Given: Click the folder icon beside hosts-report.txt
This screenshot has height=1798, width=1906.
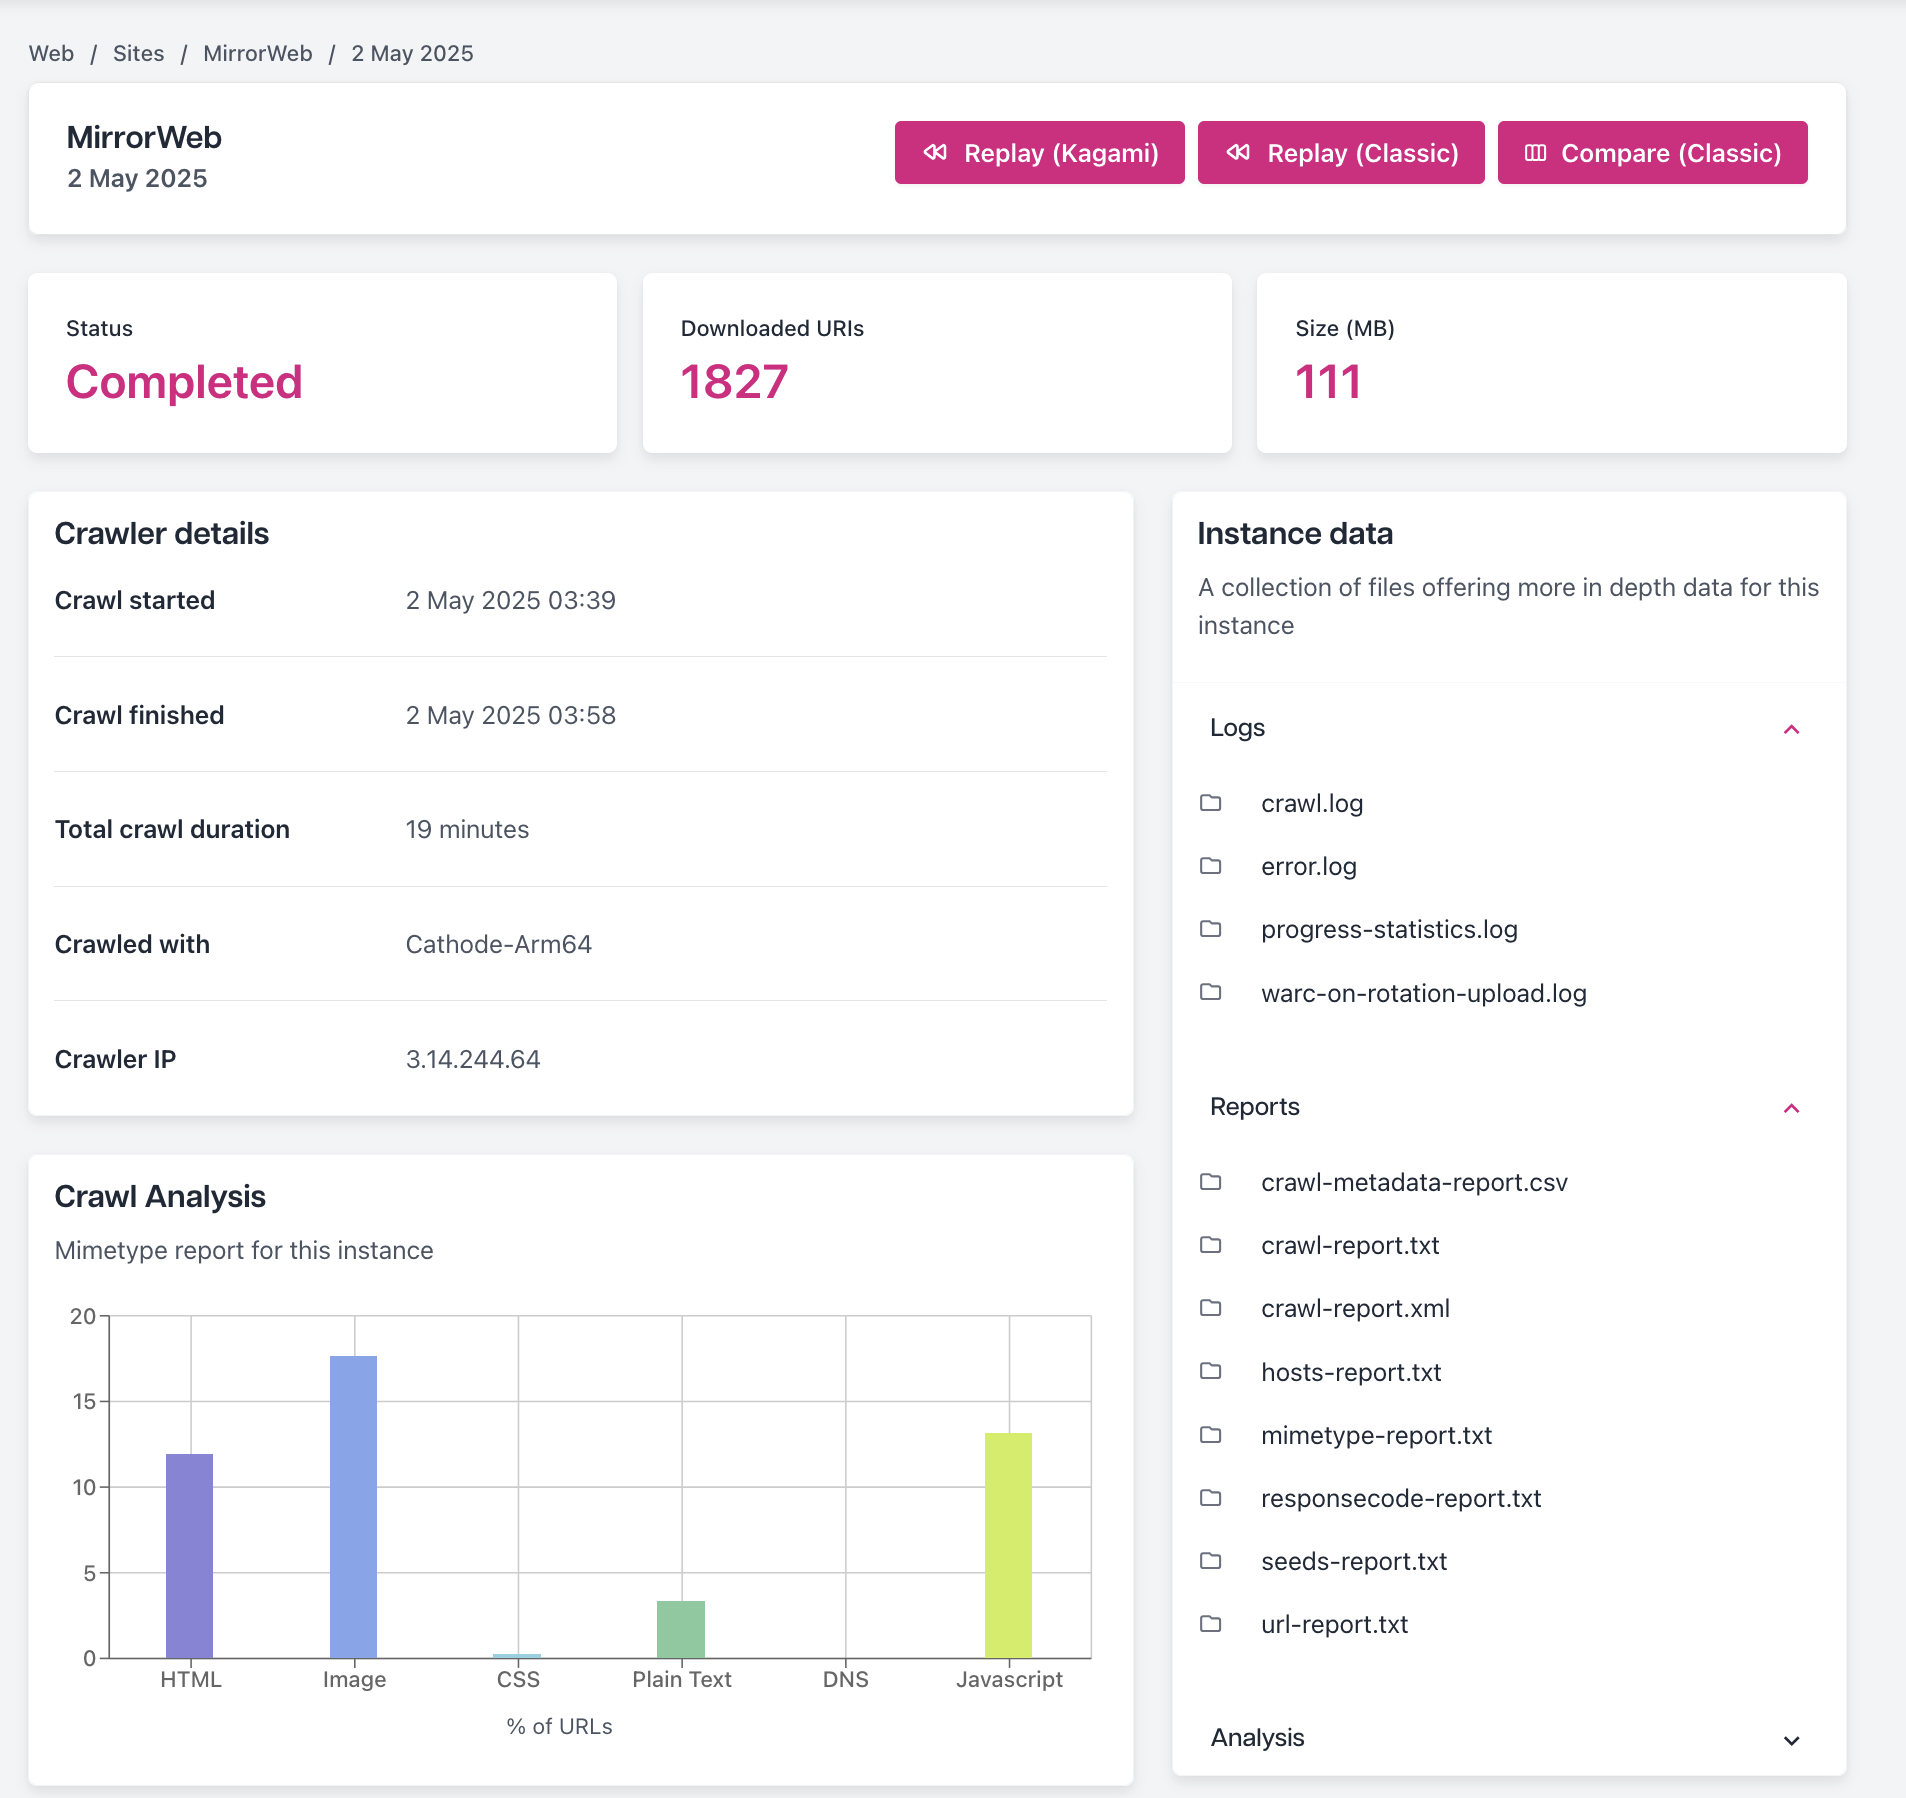Looking at the screenshot, I should [x=1211, y=1371].
